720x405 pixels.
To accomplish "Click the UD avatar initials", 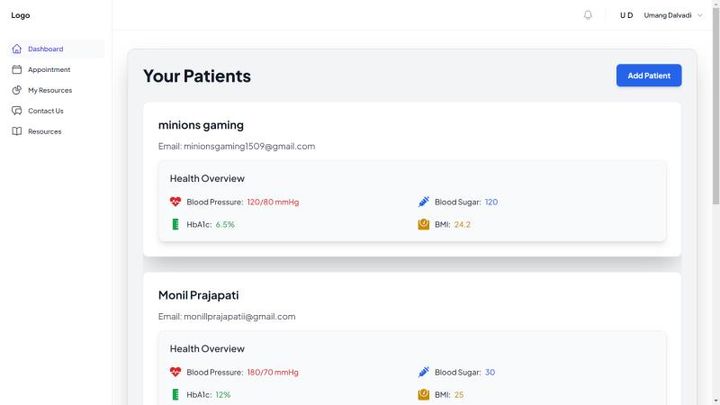I will (x=626, y=15).
